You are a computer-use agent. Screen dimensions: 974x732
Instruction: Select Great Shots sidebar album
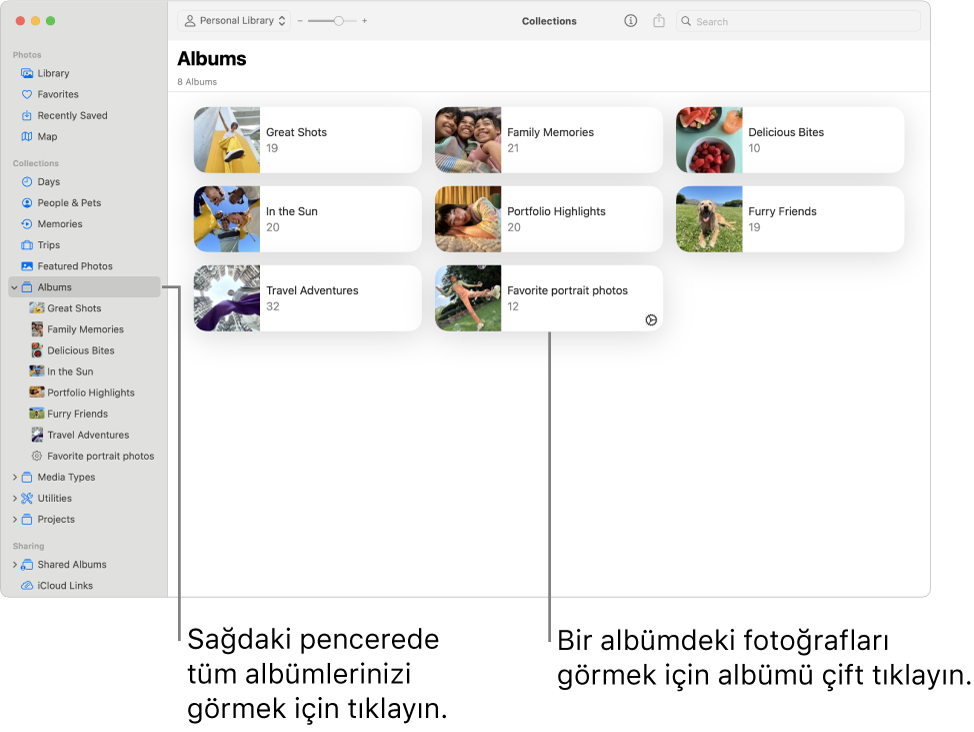point(73,308)
